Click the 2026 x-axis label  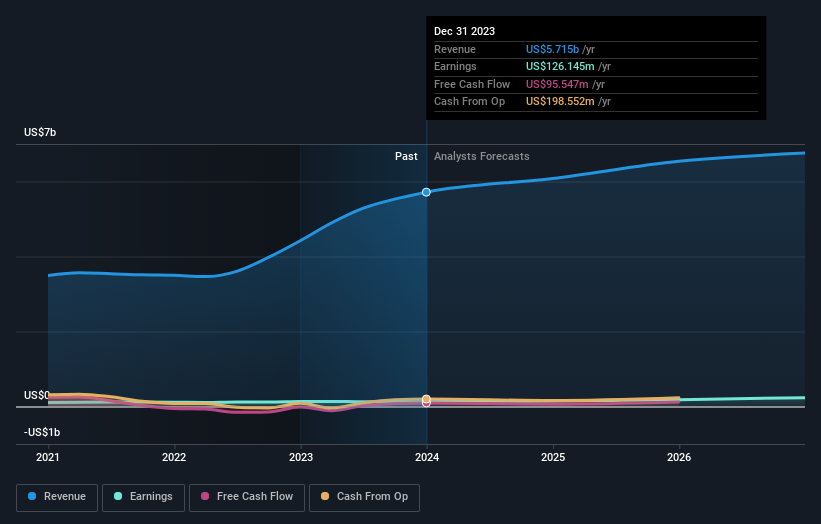point(679,458)
